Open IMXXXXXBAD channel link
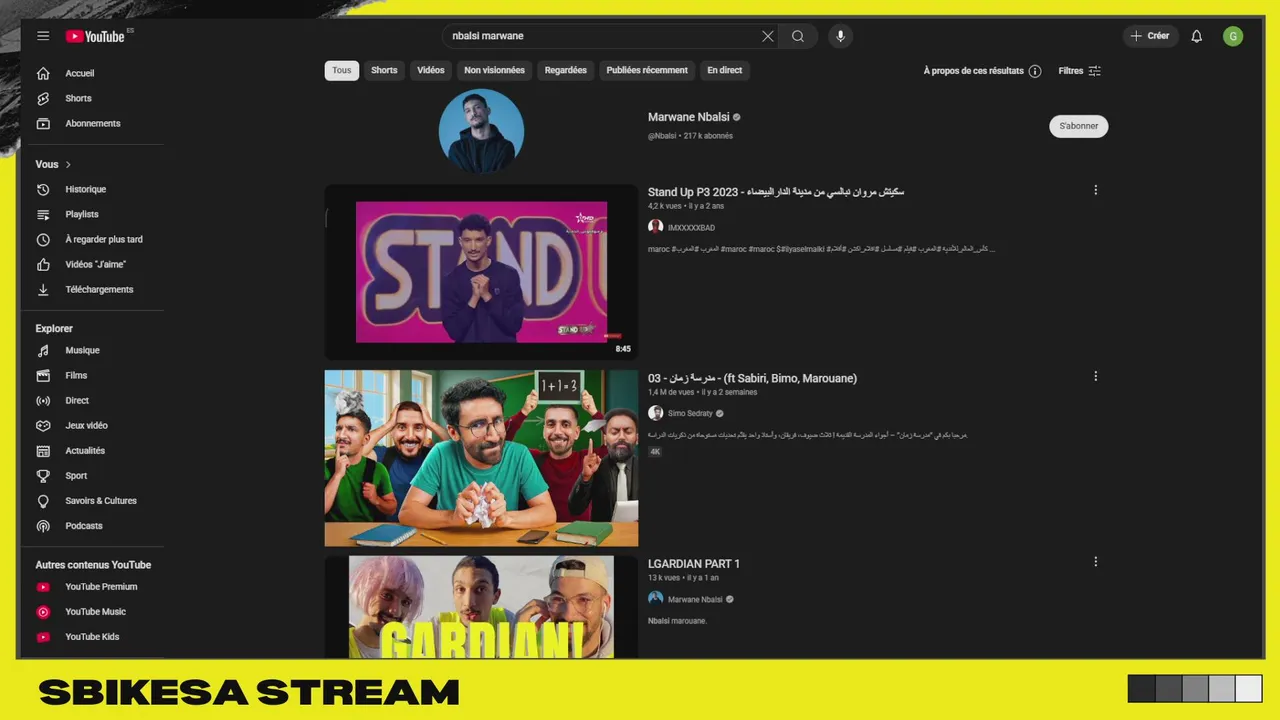The width and height of the screenshot is (1280, 720). click(x=691, y=228)
